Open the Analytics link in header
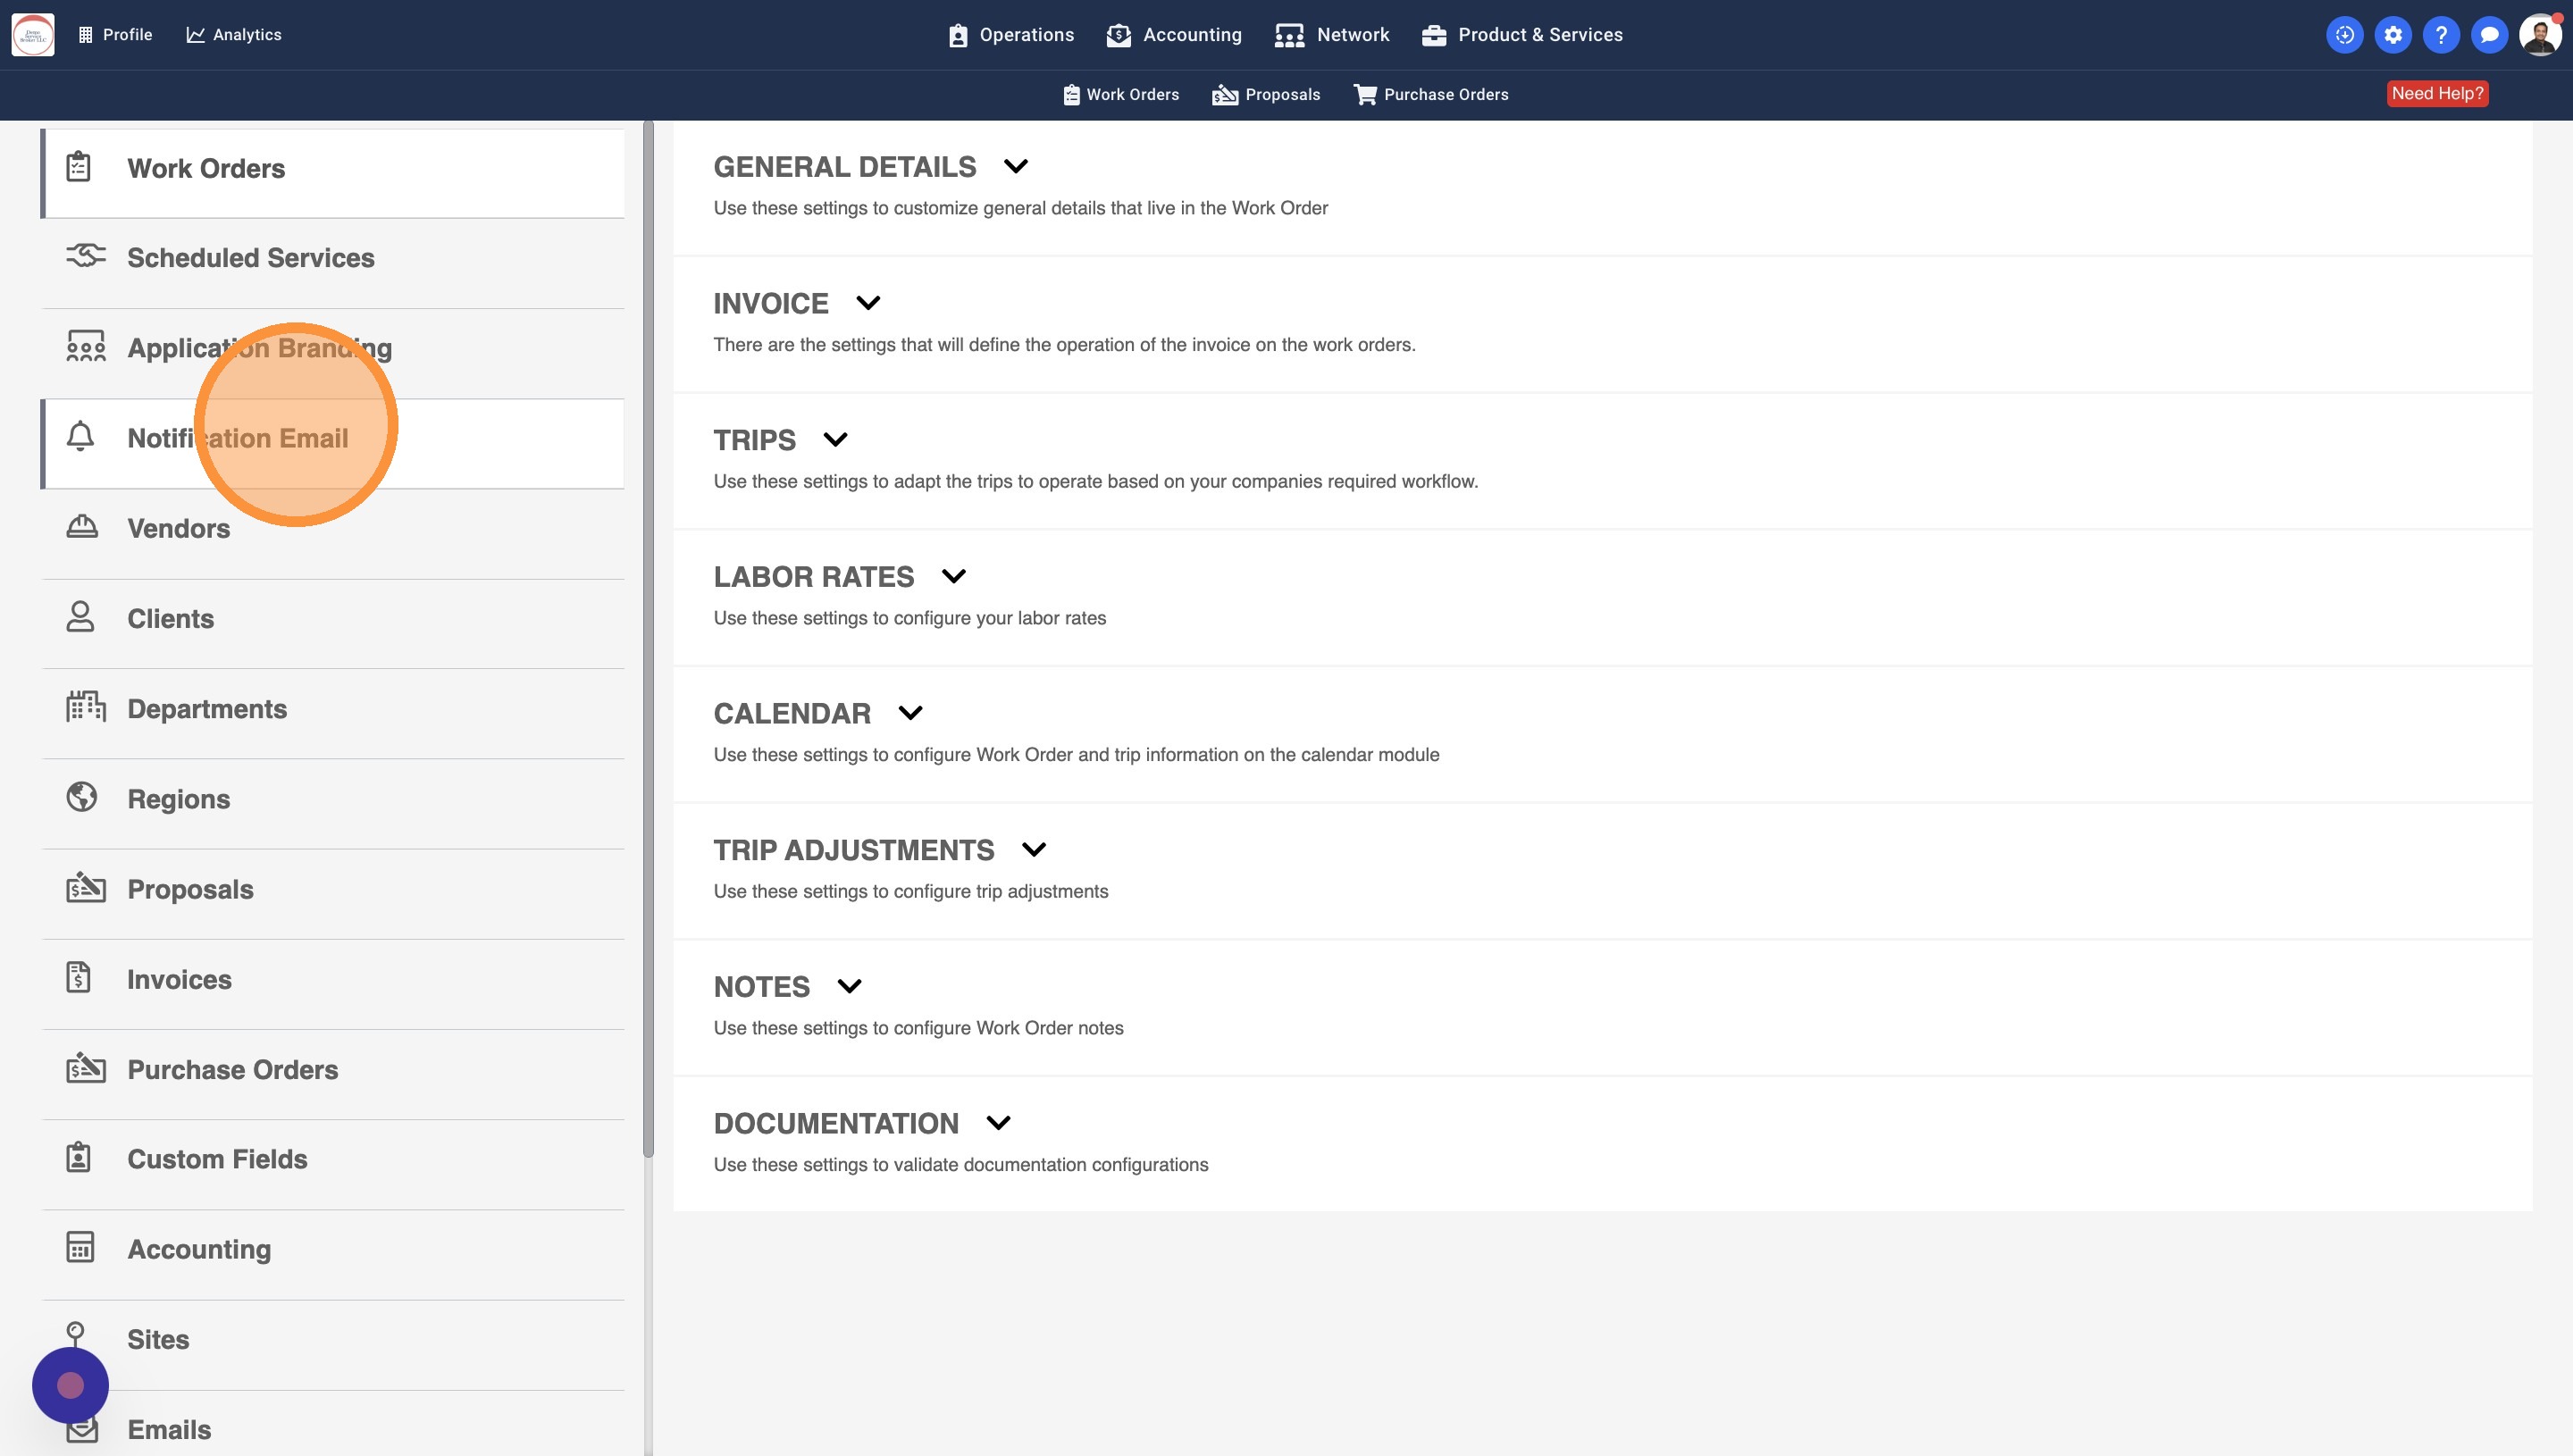2573x1456 pixels. pyautogui.click(x=234, y=35)
